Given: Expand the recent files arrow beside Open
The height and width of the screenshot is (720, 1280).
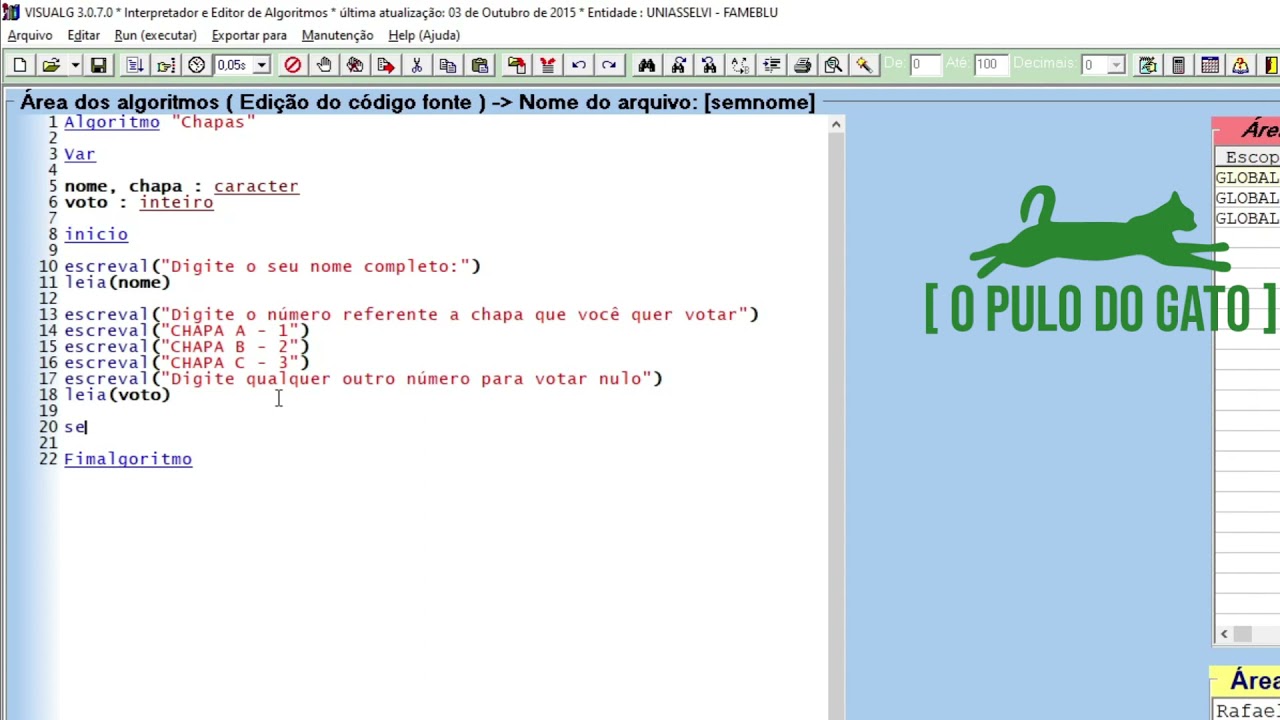Looking at the screenshot, I should click(x=75, y=65).
